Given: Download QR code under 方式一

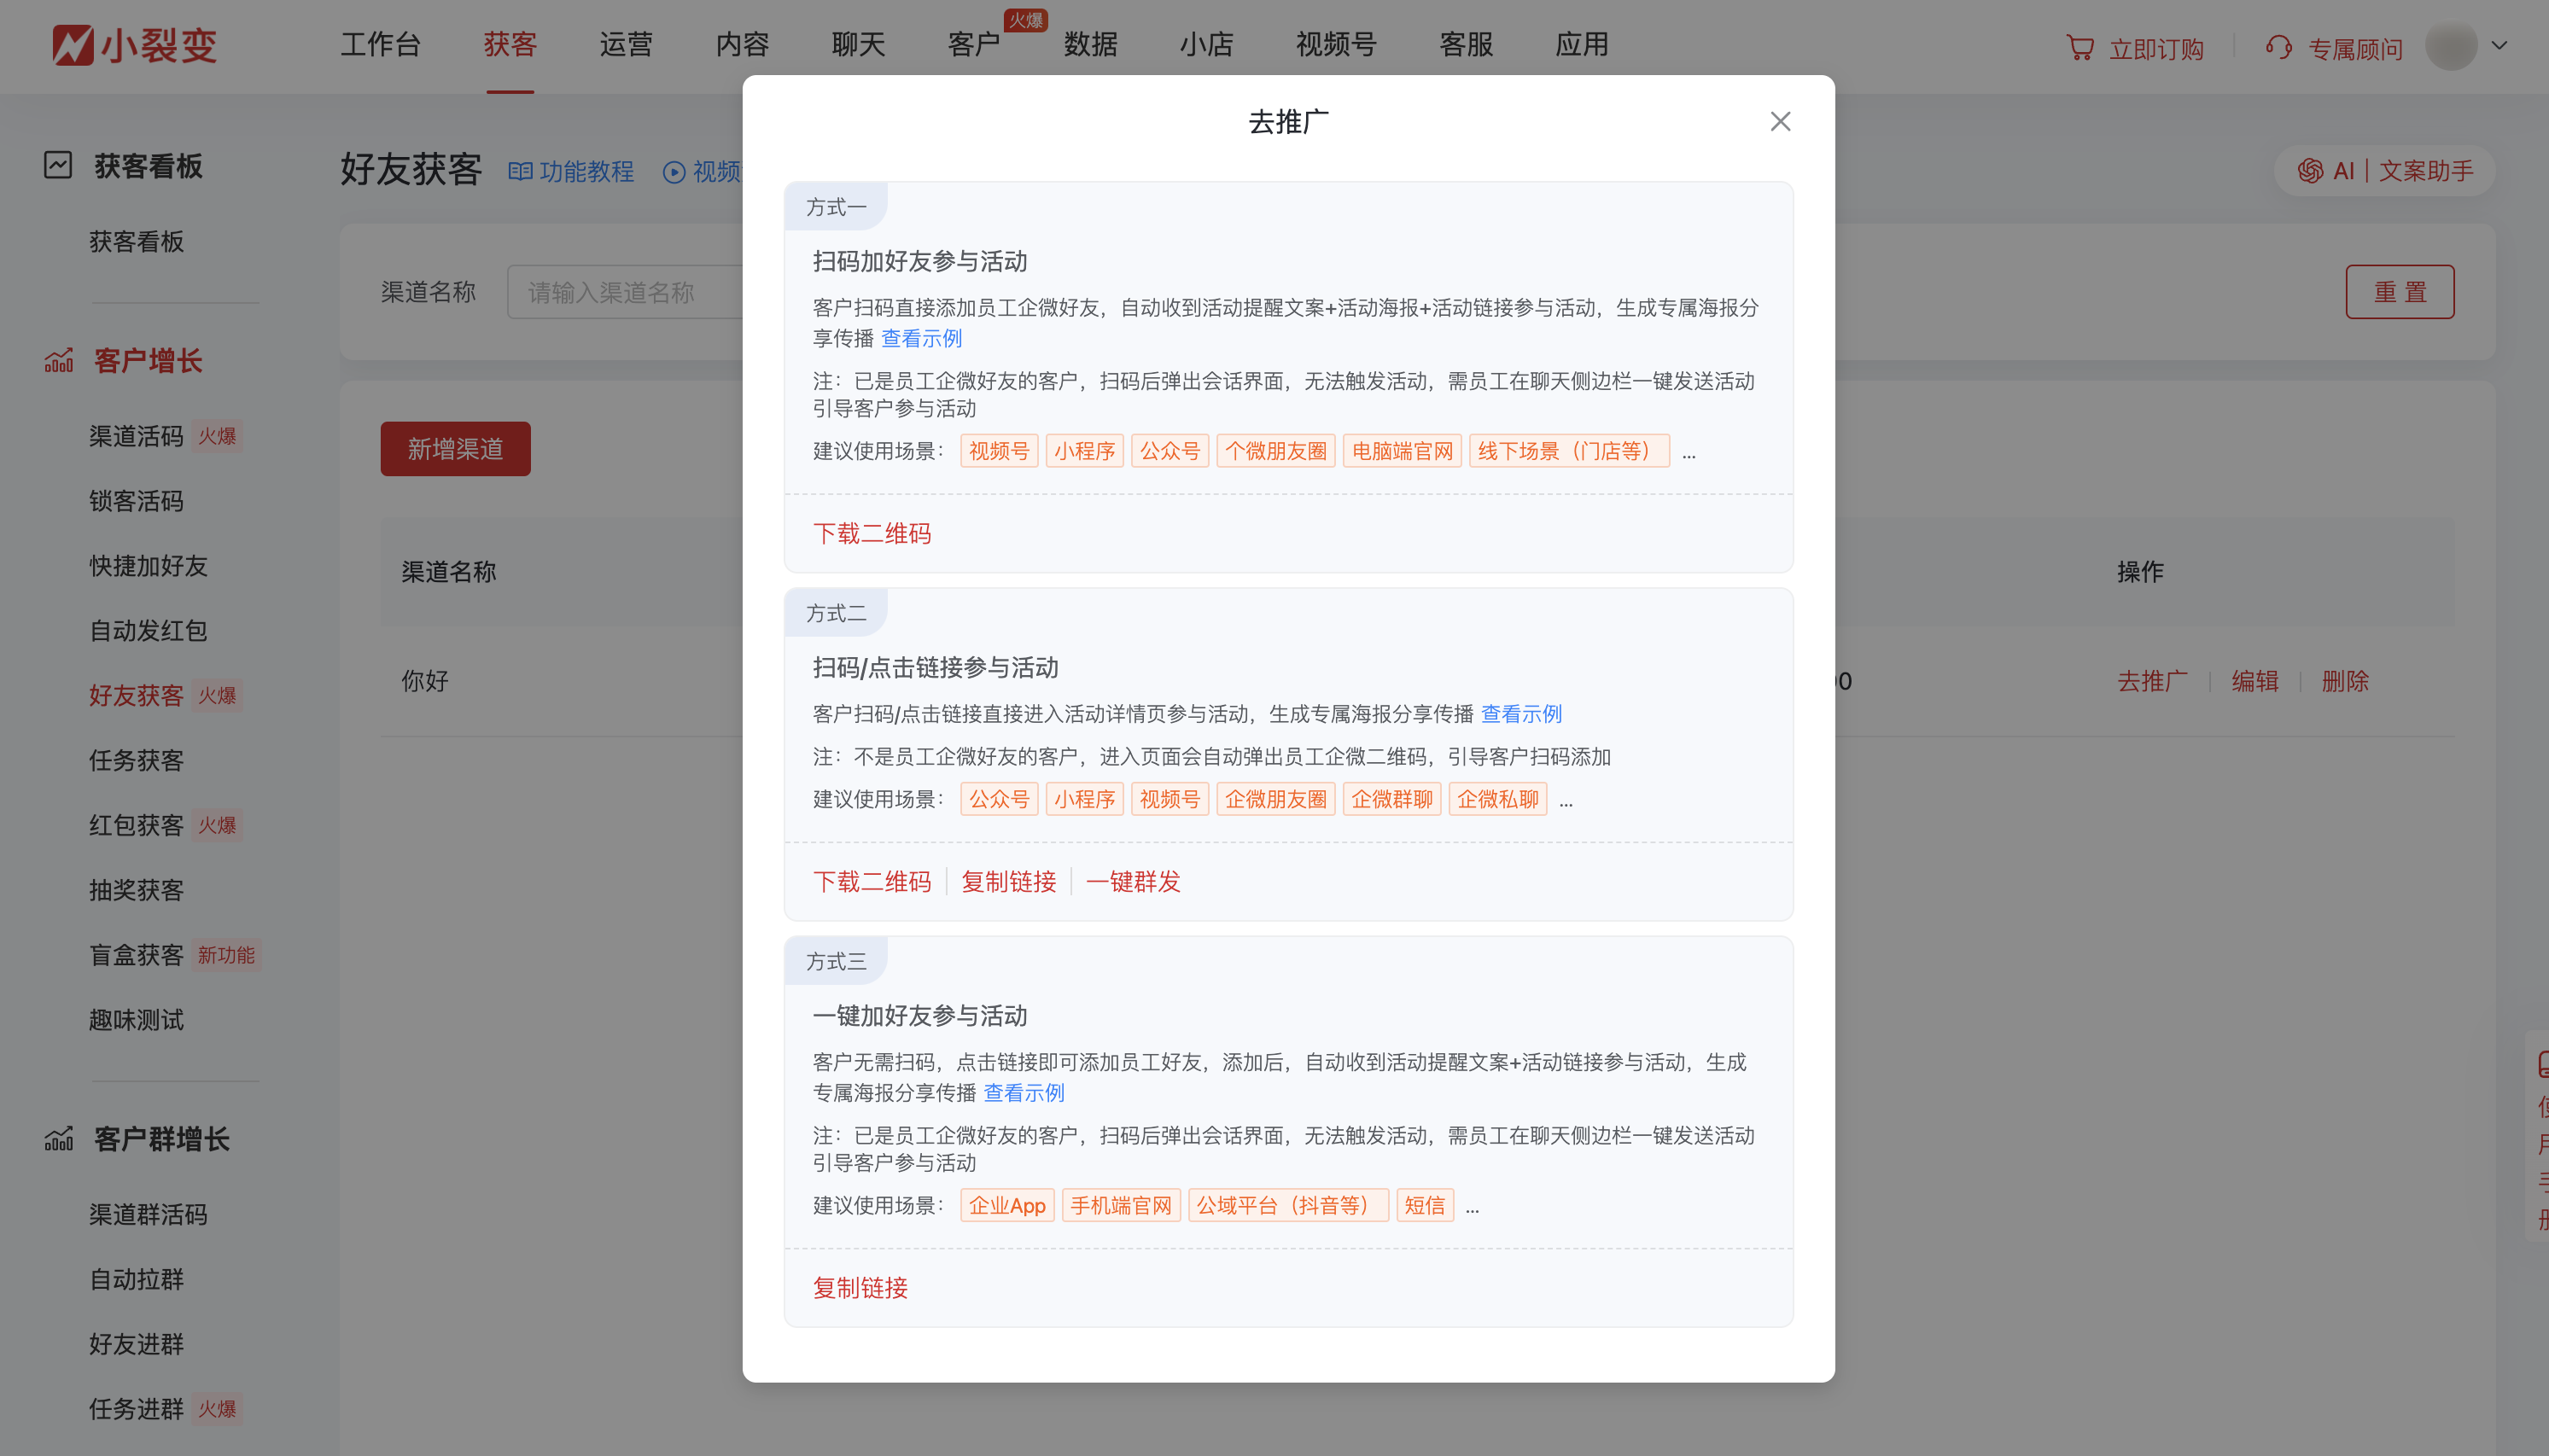Looking at the screenshot, I should tap(871, 533).
